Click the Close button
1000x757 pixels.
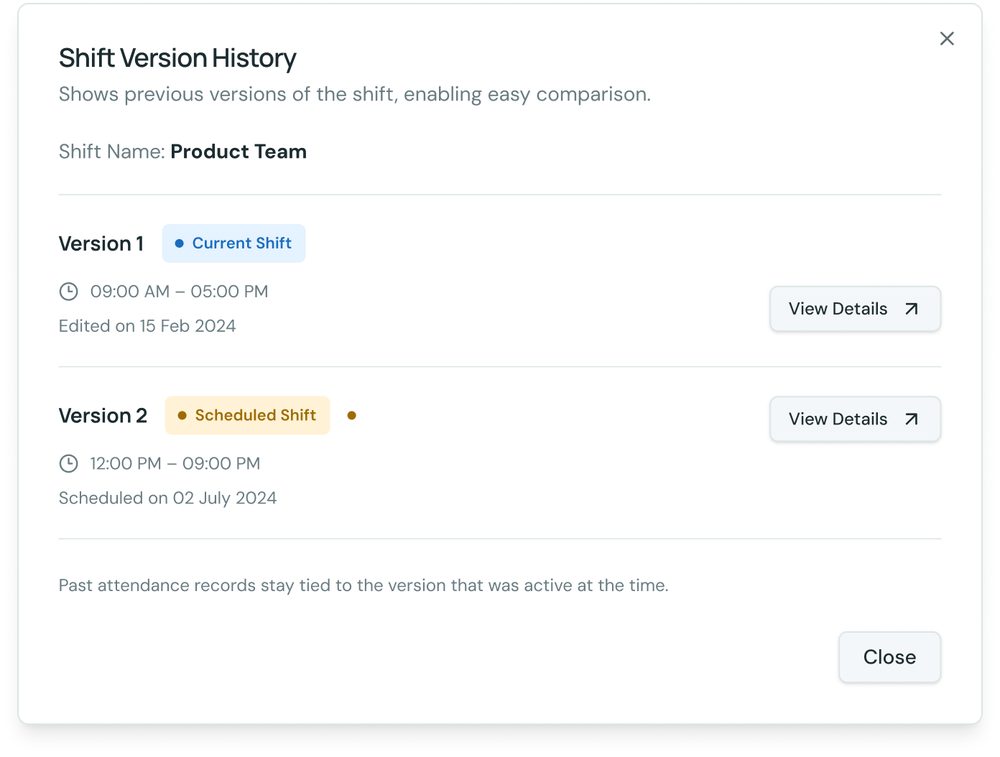(889, 657)
